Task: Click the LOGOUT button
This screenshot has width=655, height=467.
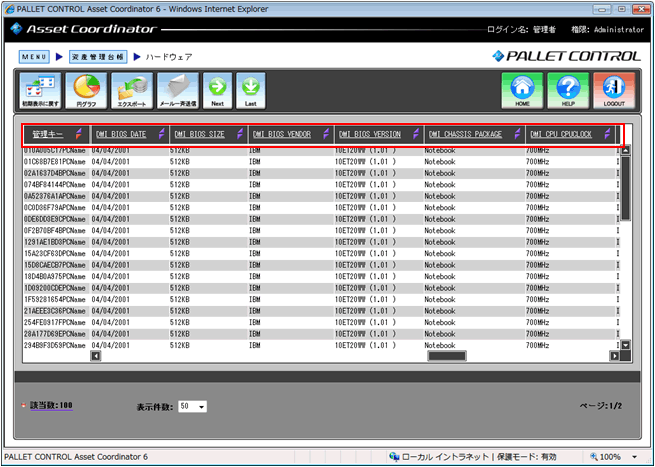Action: pyautogui.click(x=614, y=91)
